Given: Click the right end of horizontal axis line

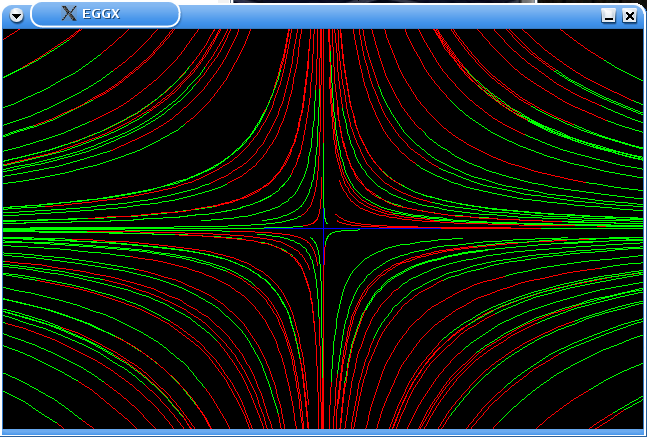Looking at the screenshot, I should (x=639, y=229).
